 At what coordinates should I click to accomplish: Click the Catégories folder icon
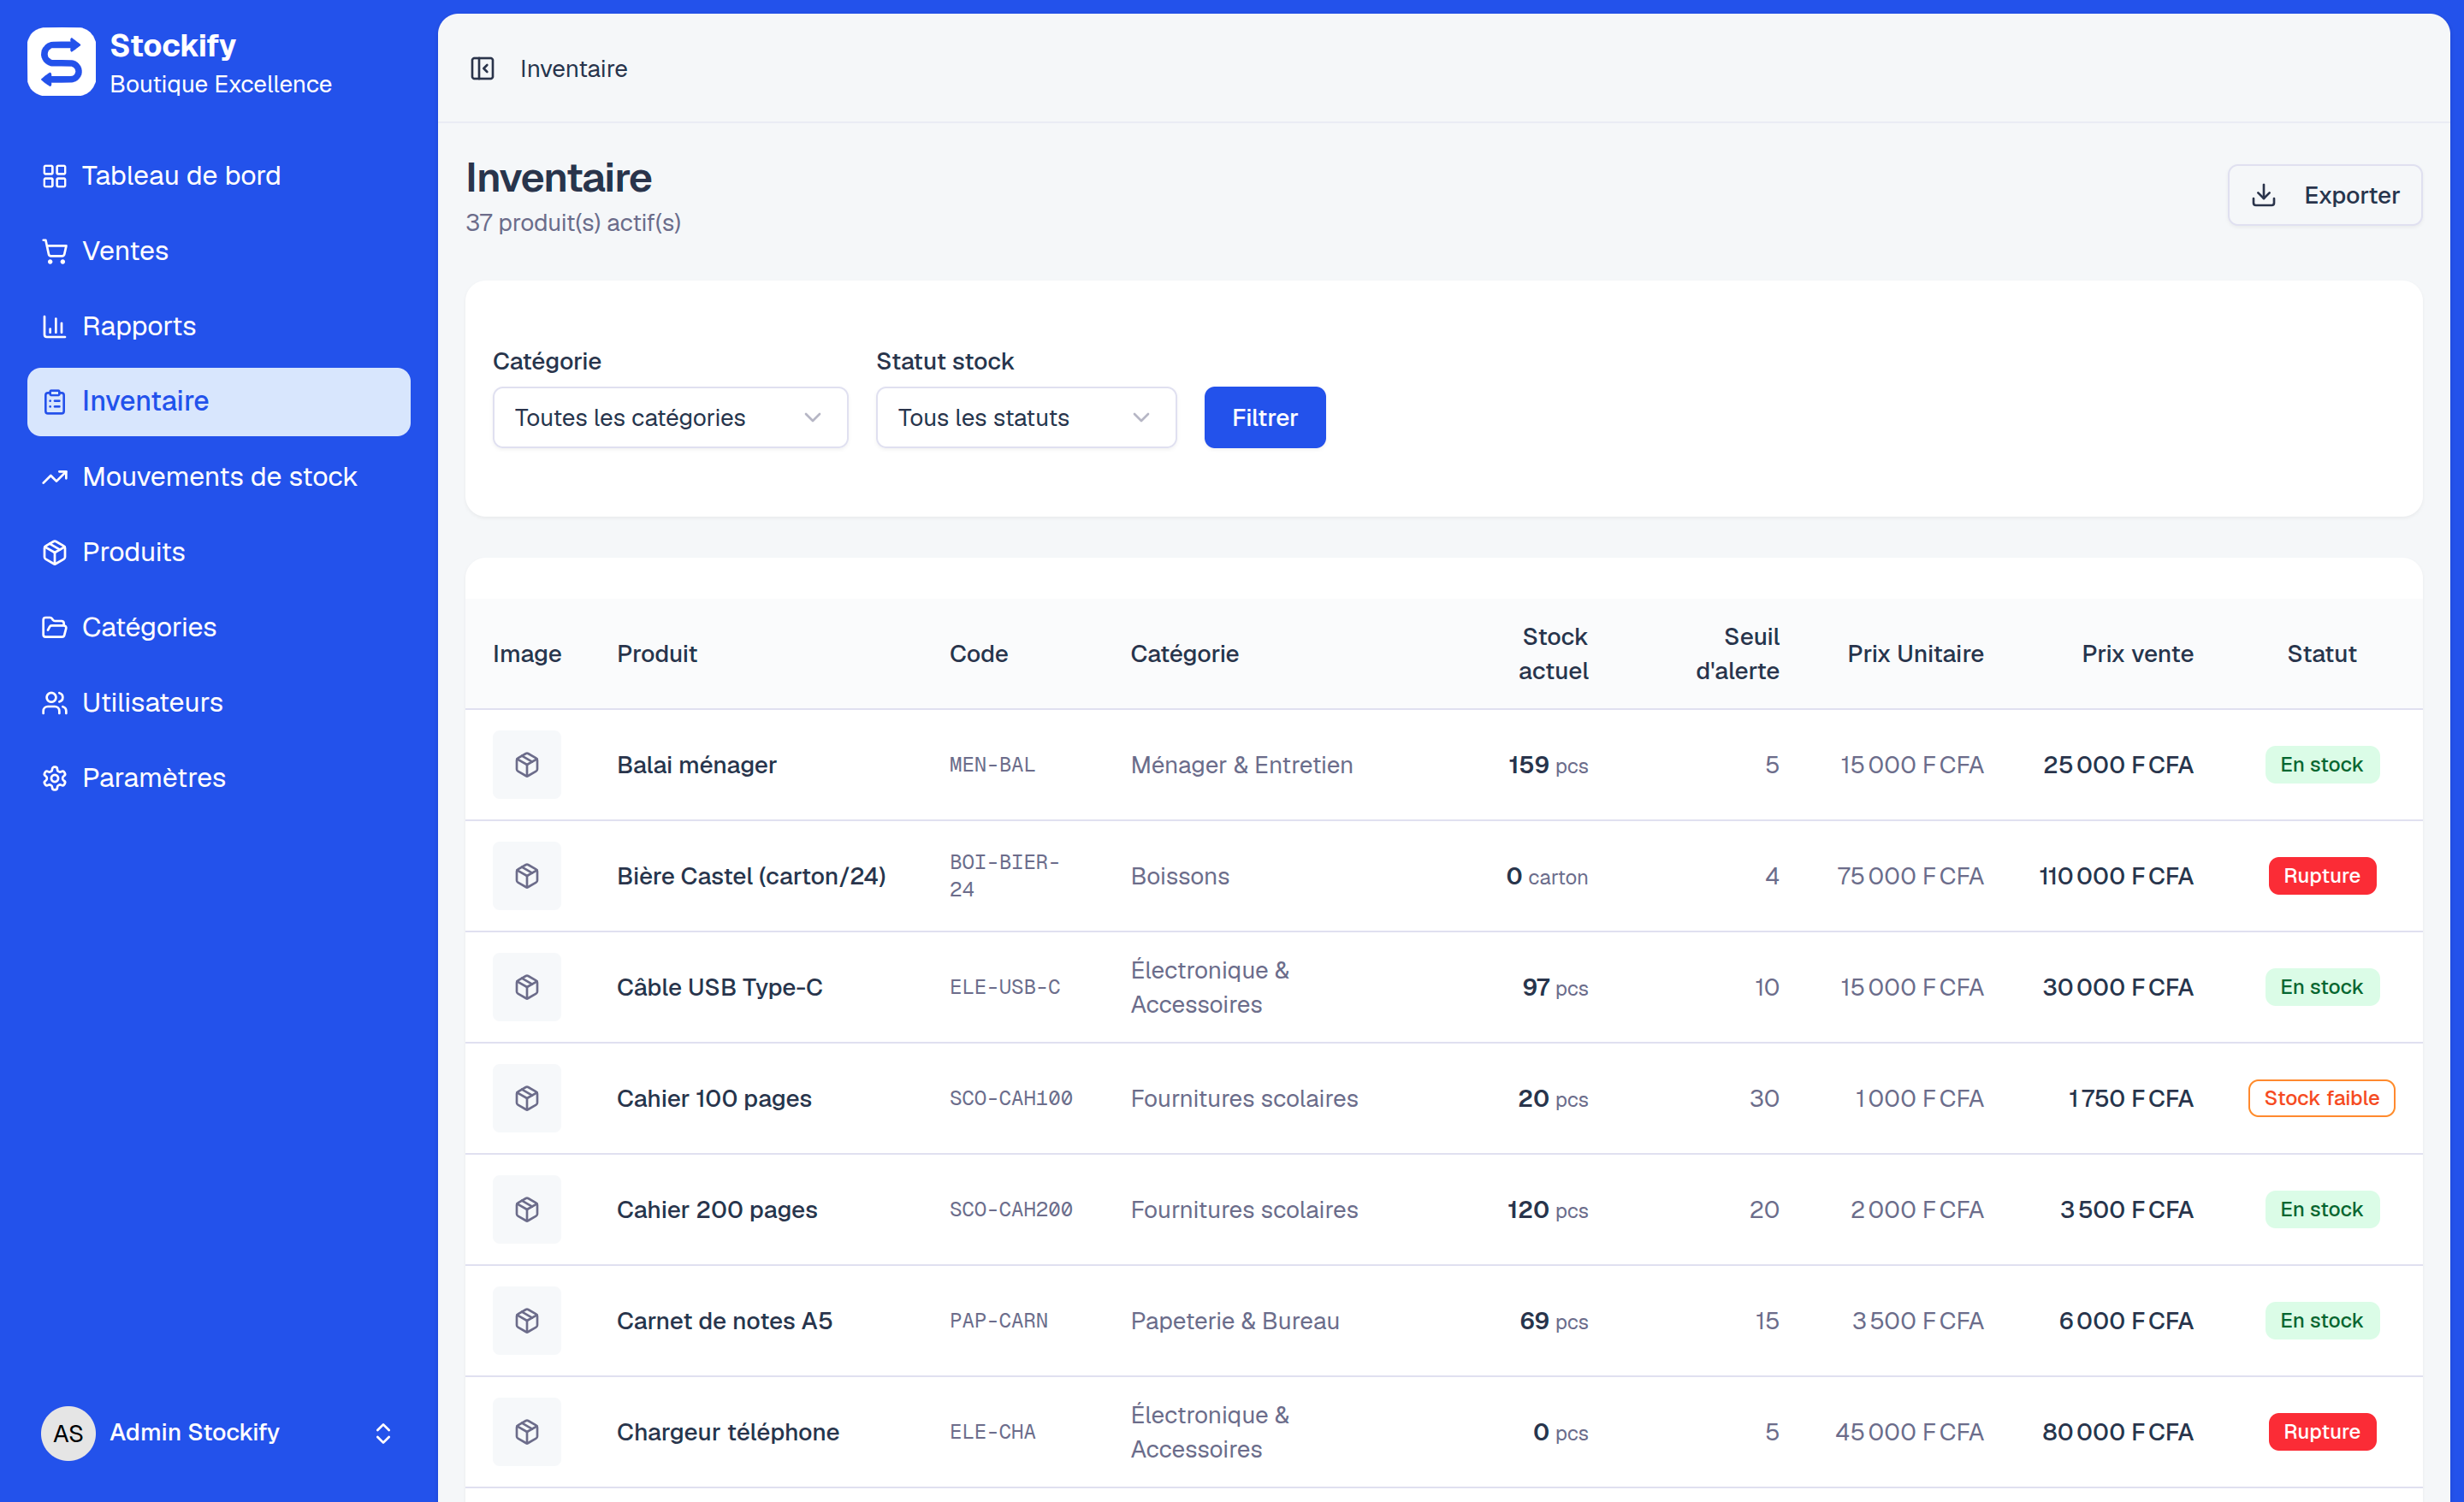click(x=54, y=627)
